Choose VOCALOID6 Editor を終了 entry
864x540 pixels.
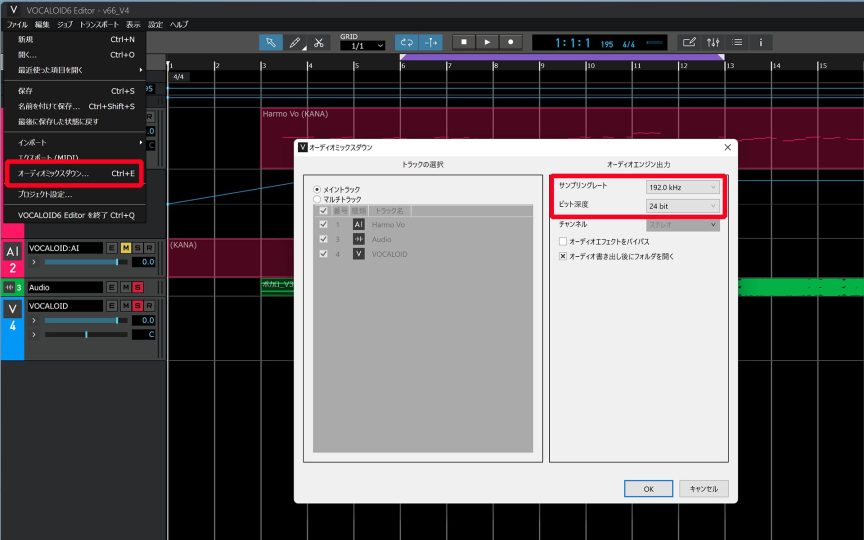(75, 215)
